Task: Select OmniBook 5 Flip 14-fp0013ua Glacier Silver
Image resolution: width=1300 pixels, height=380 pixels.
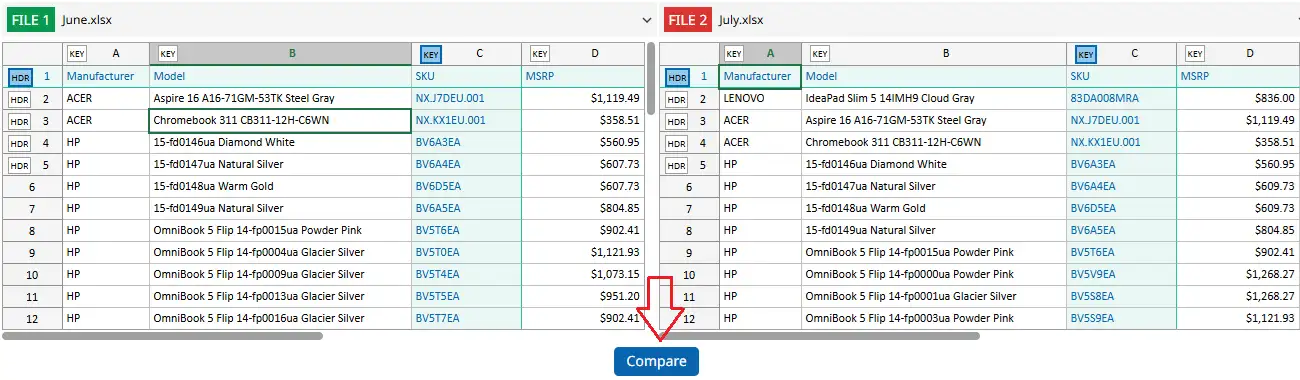Action: tap(281, 296)
